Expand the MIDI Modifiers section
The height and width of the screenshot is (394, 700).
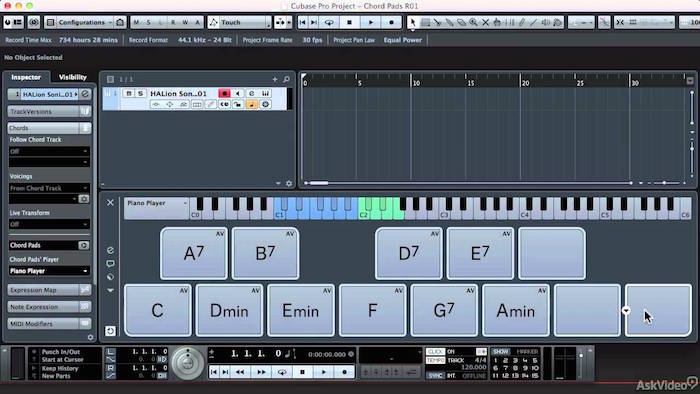point(49,323)
